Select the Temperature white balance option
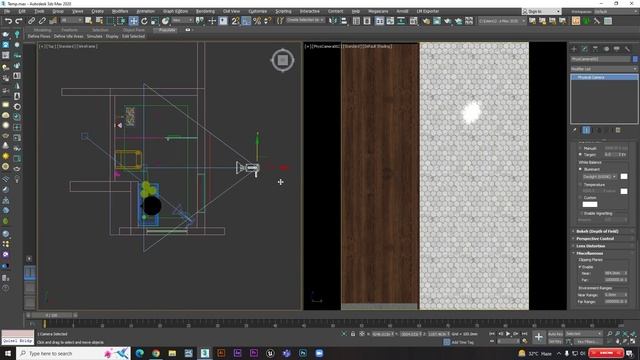Image resolution: width=640 pixels, height=360 pixels. click(580, 184)
